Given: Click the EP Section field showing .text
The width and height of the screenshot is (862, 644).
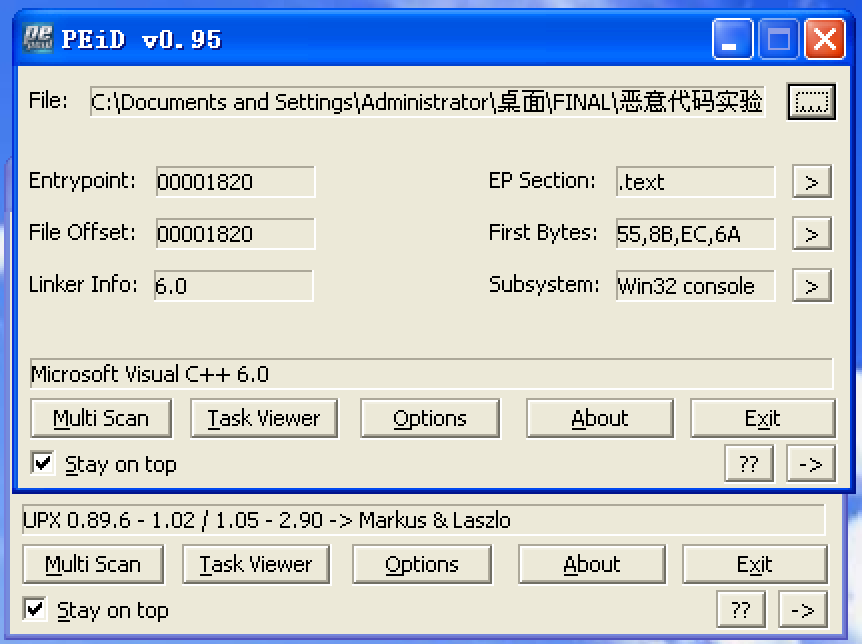Looking at the screenshot, I should click(695, 181).
